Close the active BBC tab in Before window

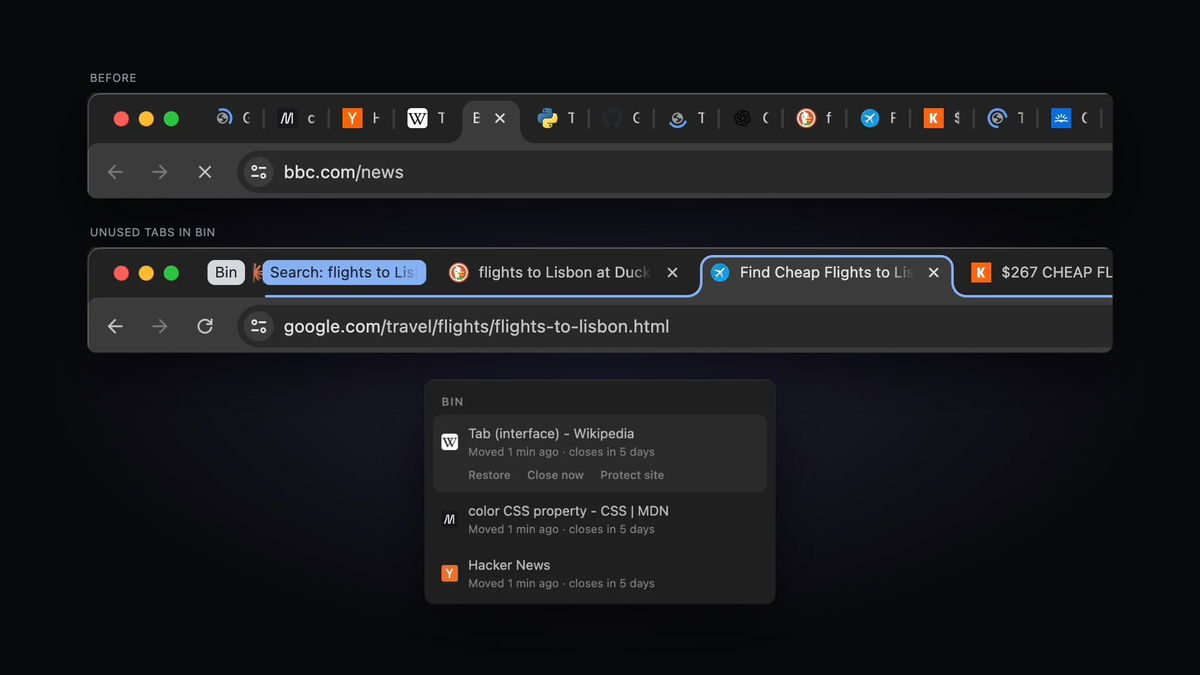500,118
